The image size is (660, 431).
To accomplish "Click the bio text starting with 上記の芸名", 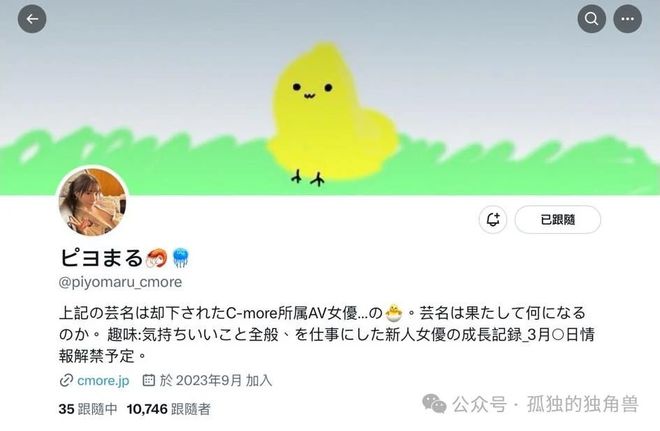I will (327, 335).
